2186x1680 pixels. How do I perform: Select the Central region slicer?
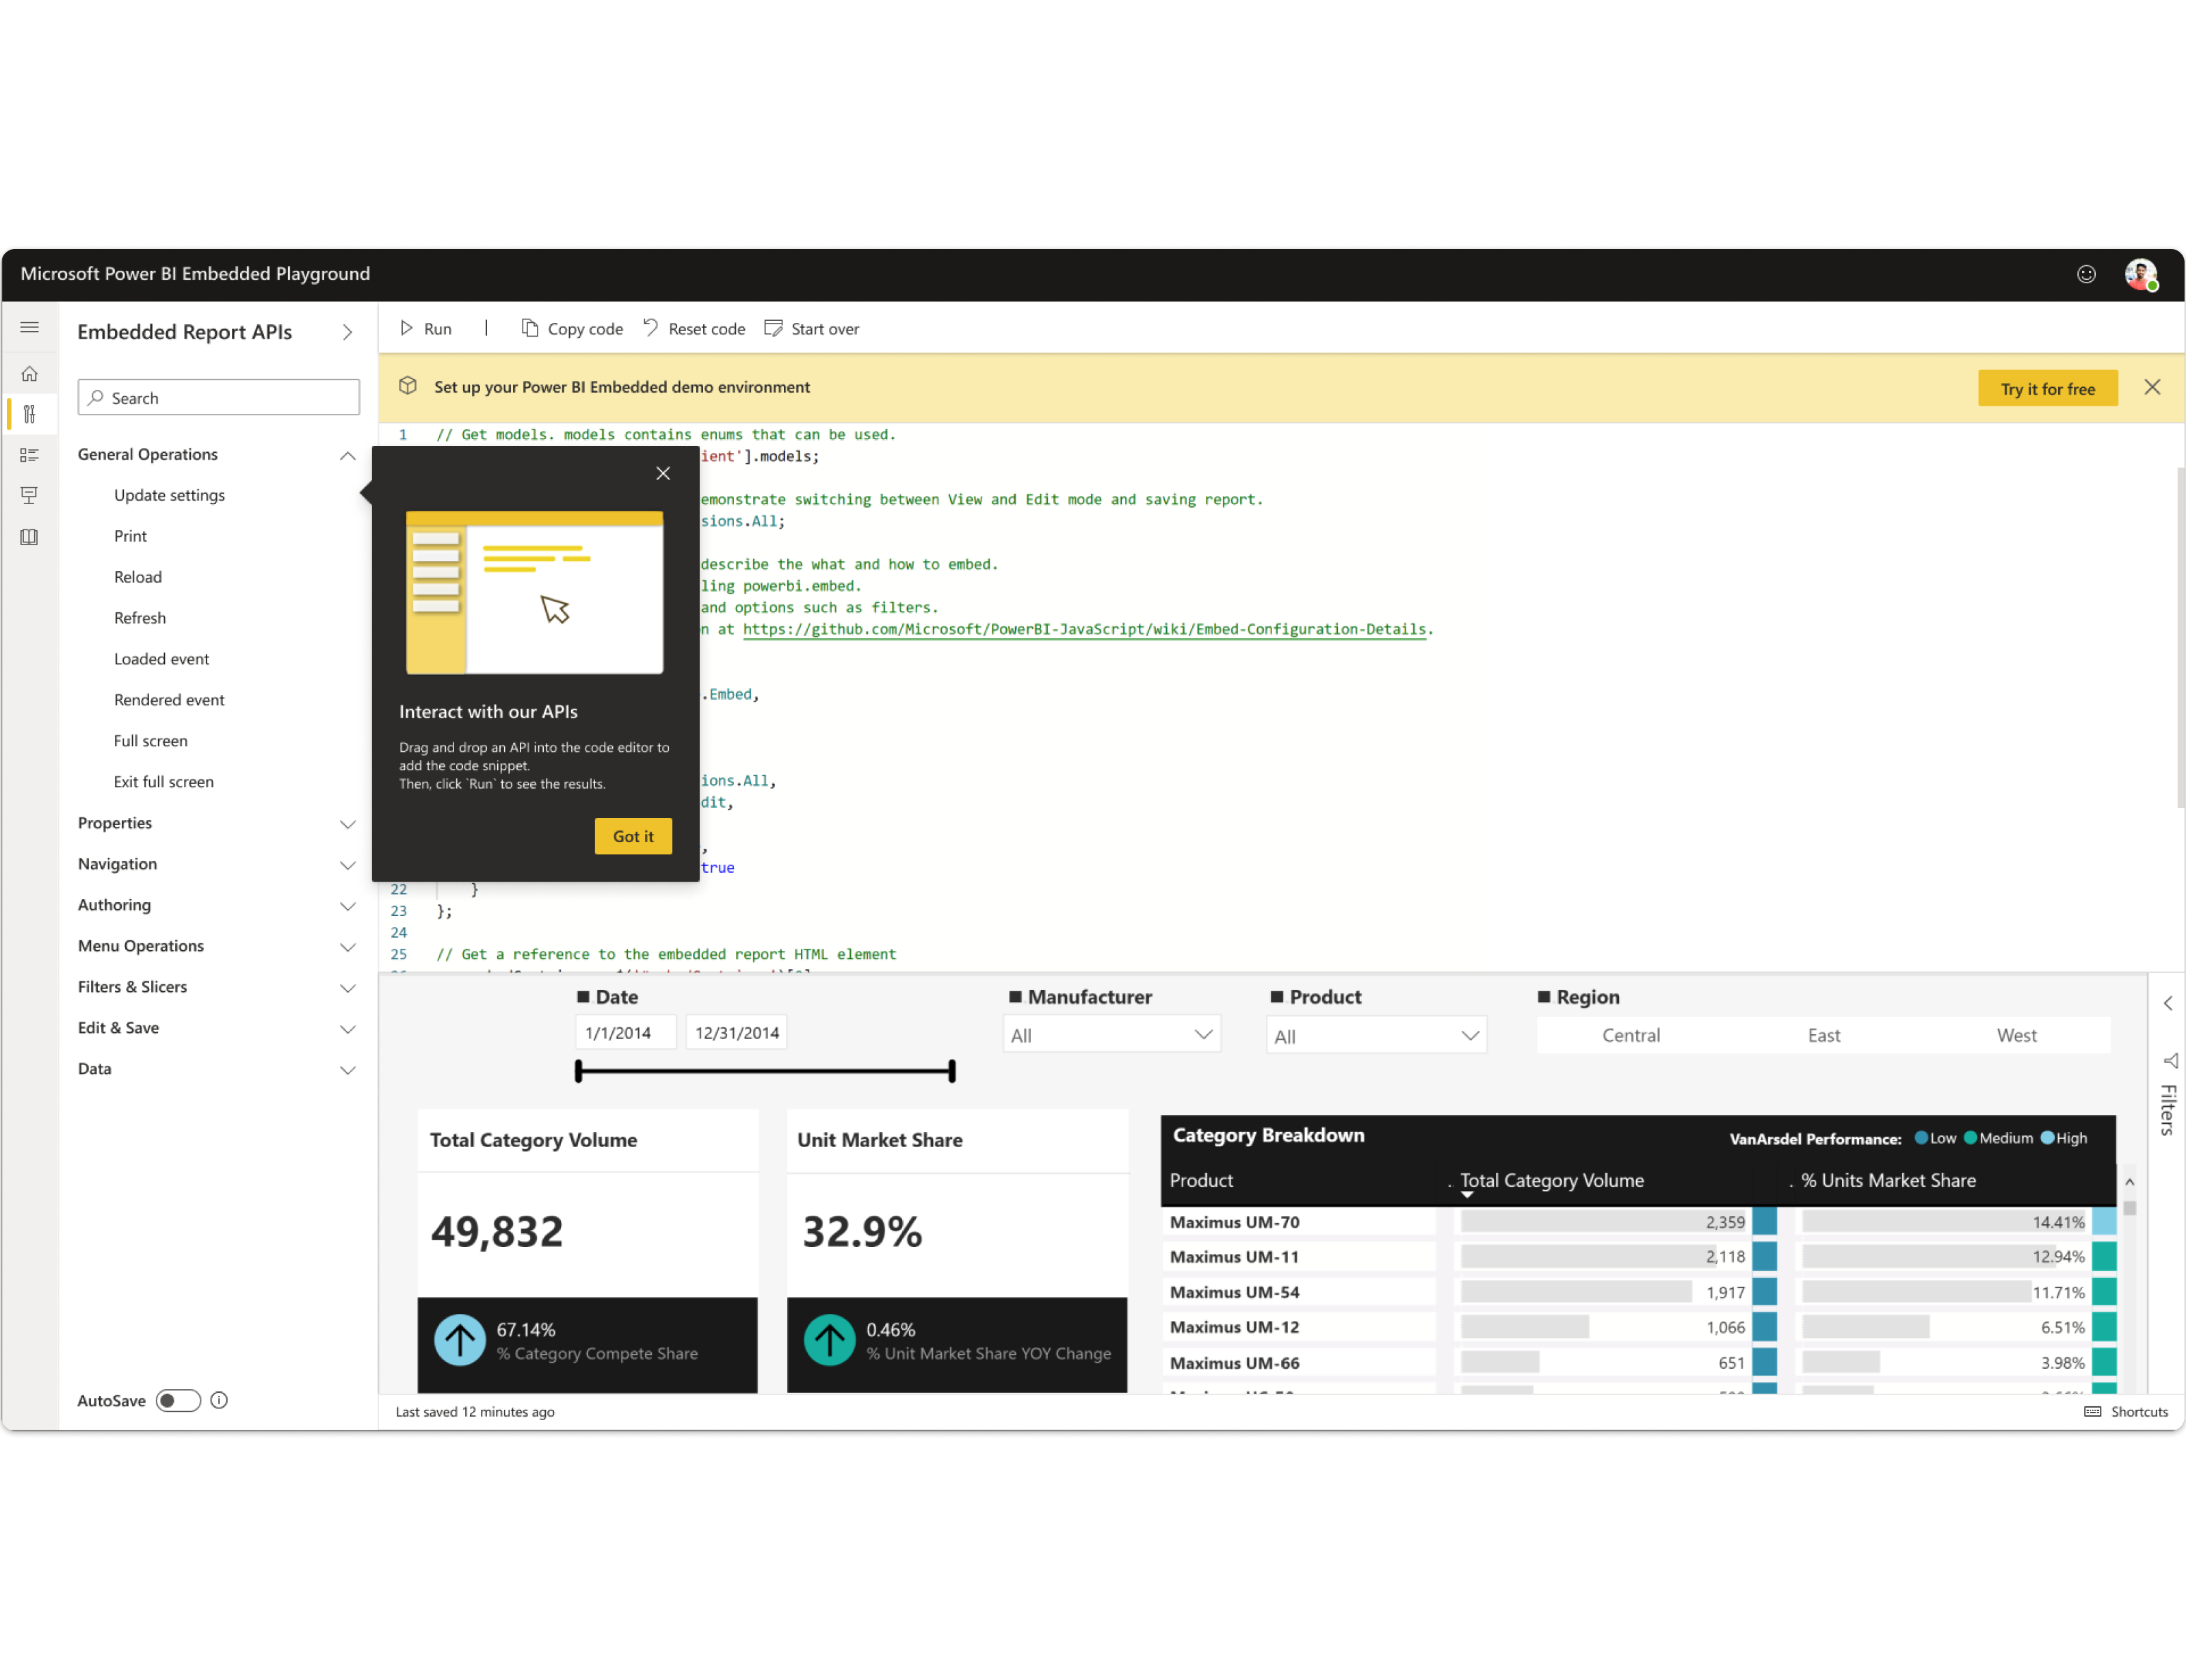point(1631,1035)
